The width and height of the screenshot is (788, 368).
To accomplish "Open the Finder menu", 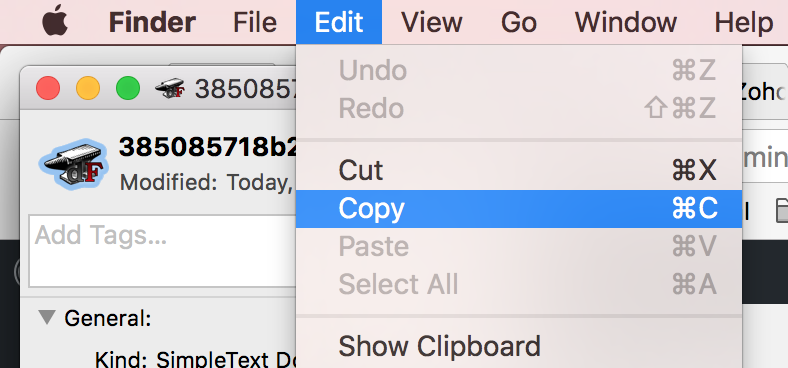I will click(152, 22).
